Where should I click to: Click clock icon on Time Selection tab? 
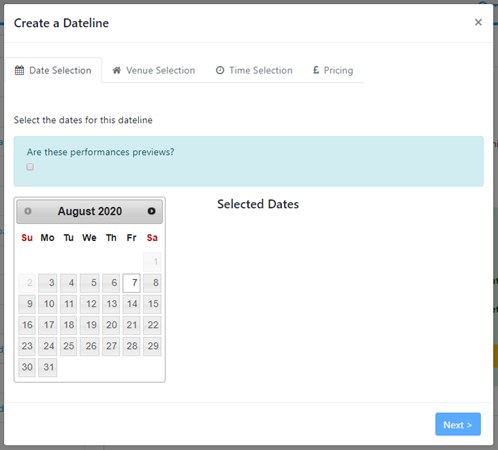tap(220, 70)
